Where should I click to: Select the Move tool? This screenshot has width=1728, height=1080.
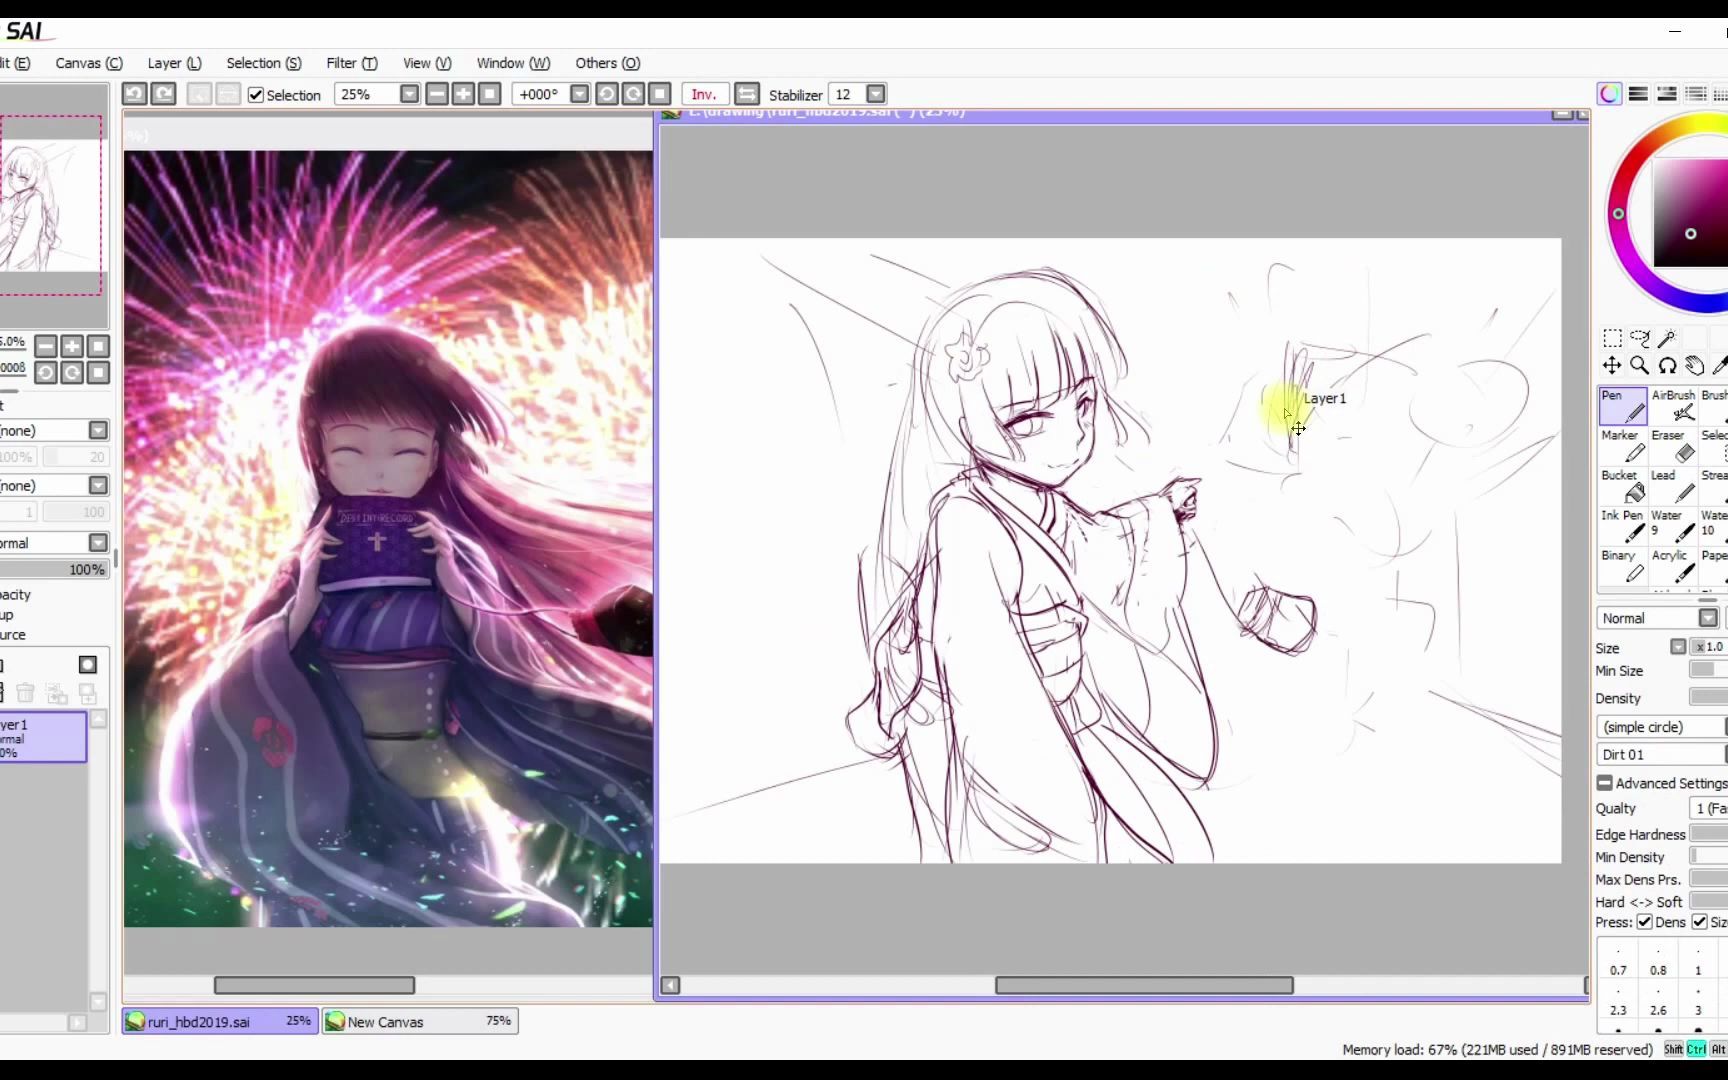(1612, 366)
